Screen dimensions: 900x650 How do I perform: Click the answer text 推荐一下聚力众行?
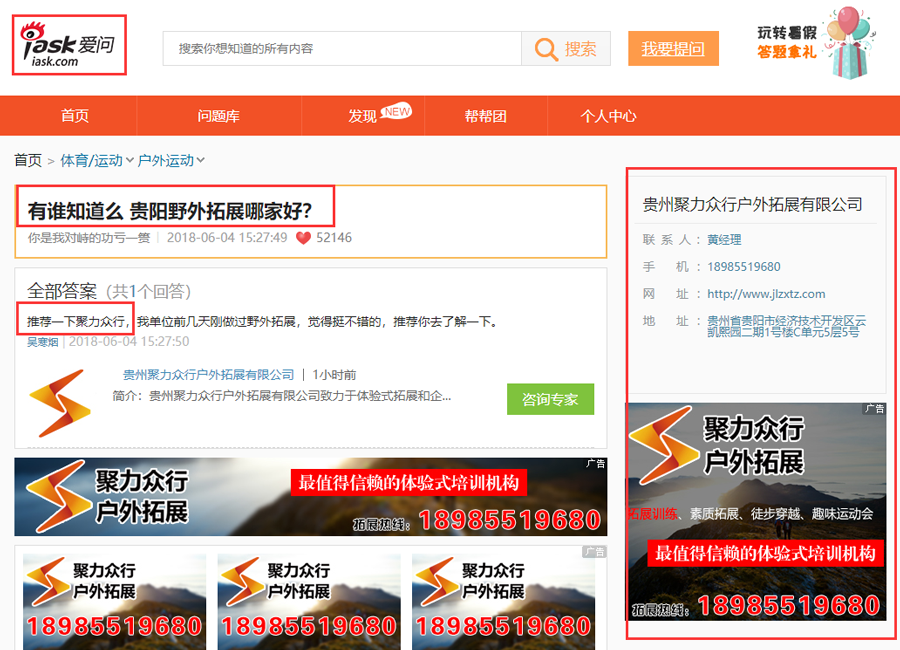[x=75, y=322]
